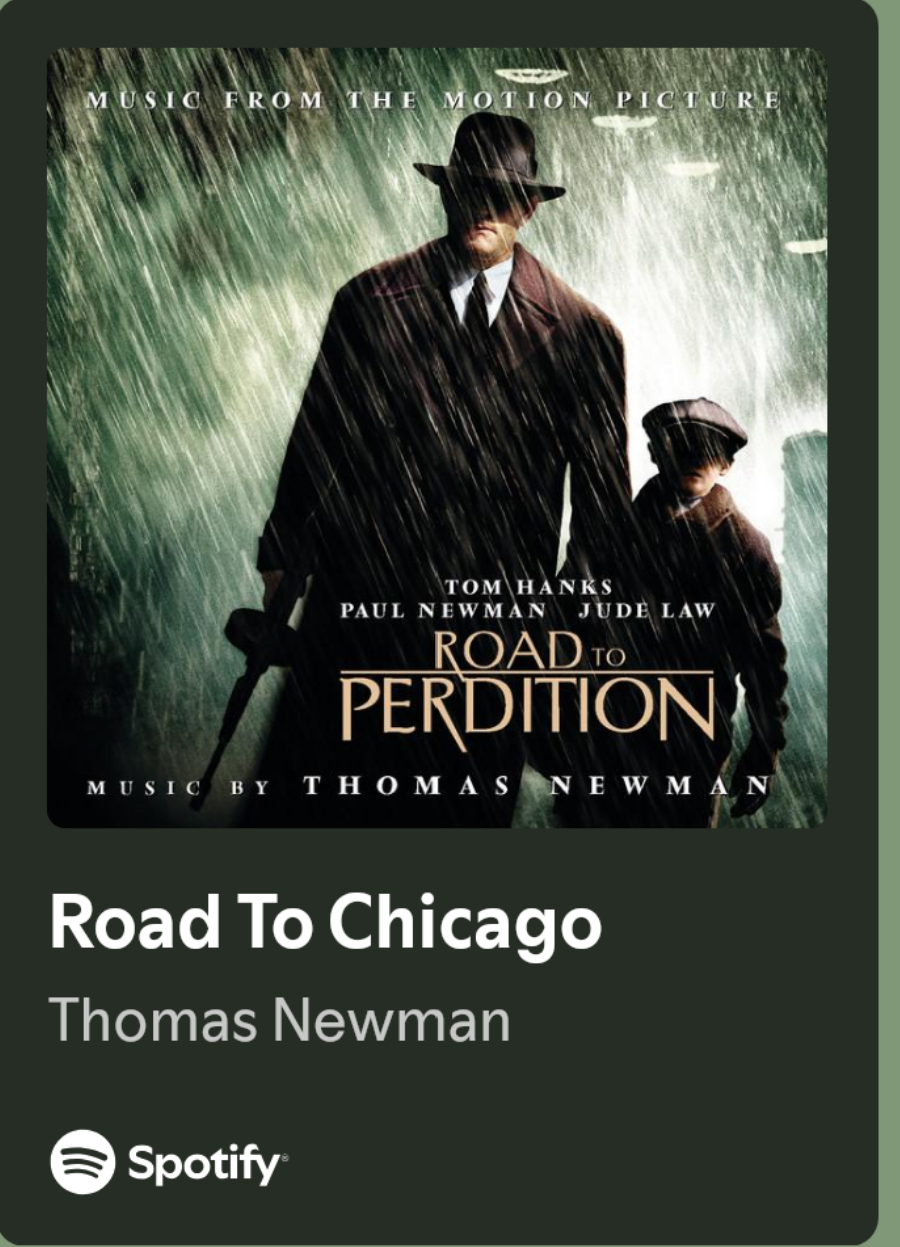This screenshot has height=1247, width=900.
Task: Click the 'Music from the Motion Picture' heading
Action: click(434, 100)
